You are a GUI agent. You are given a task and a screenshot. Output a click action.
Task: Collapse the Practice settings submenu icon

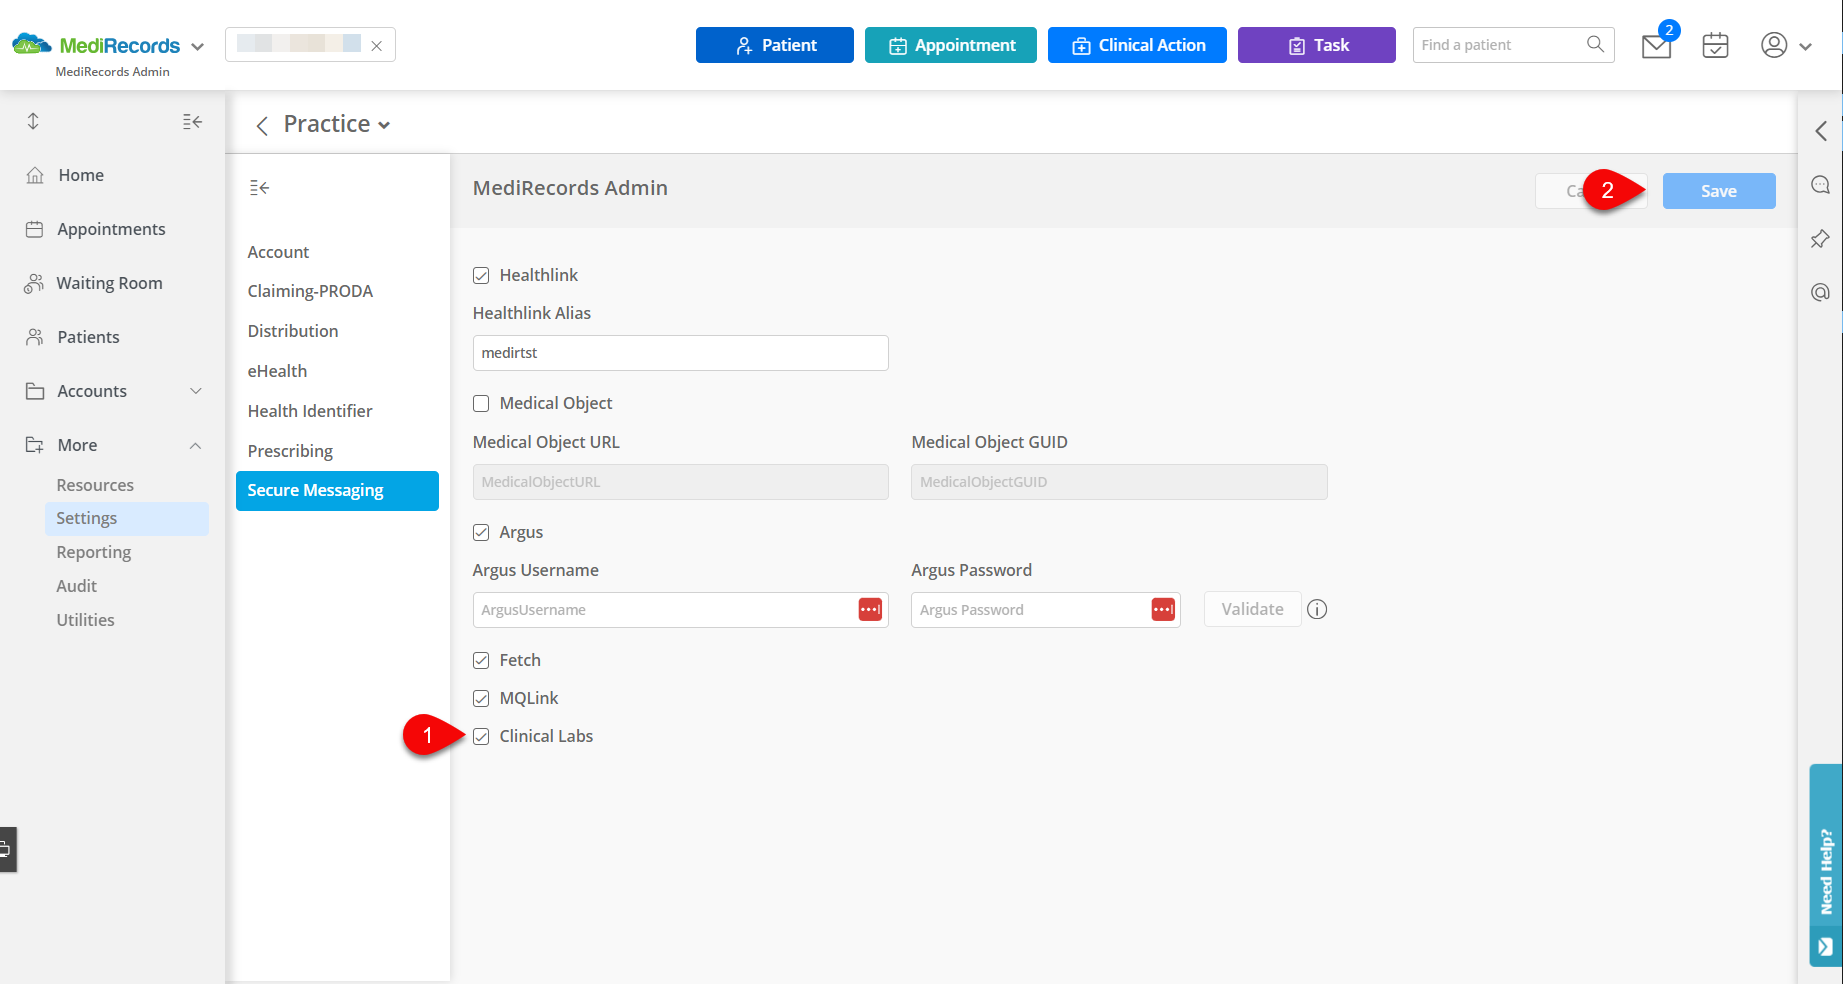[x=259, y=187]
